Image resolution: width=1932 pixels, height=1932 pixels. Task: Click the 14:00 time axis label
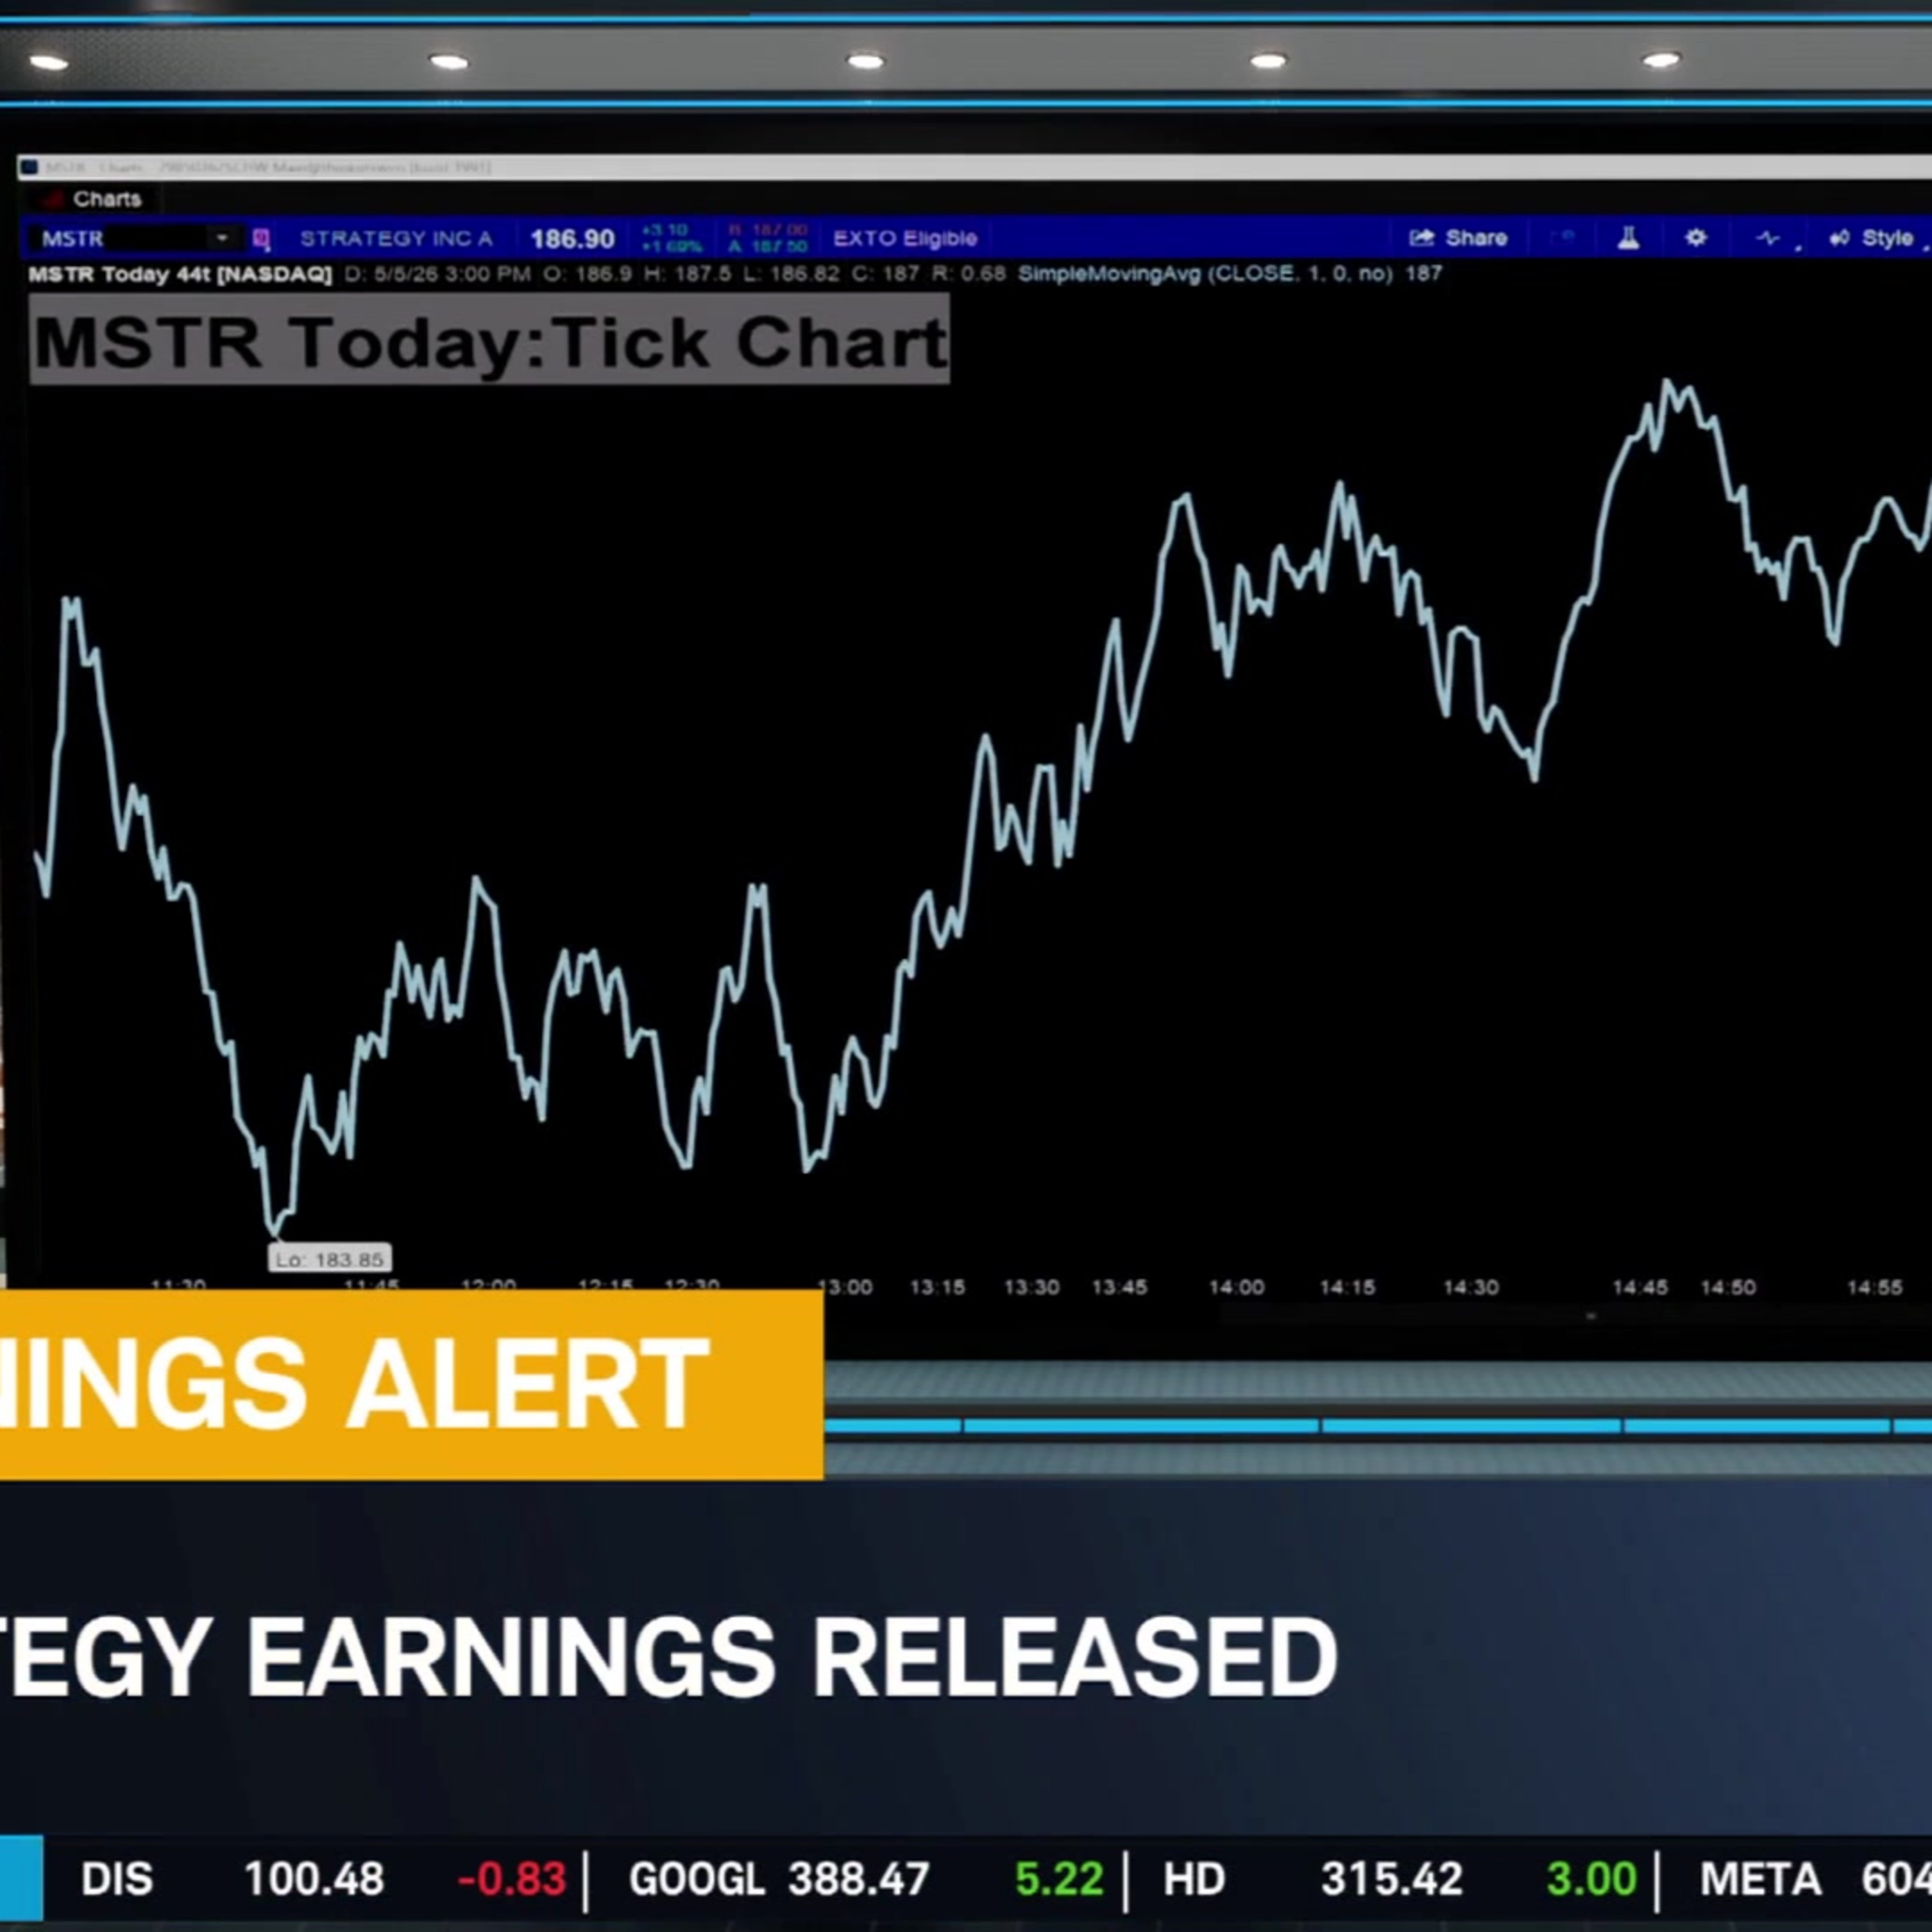[x=1237, y=1287]
